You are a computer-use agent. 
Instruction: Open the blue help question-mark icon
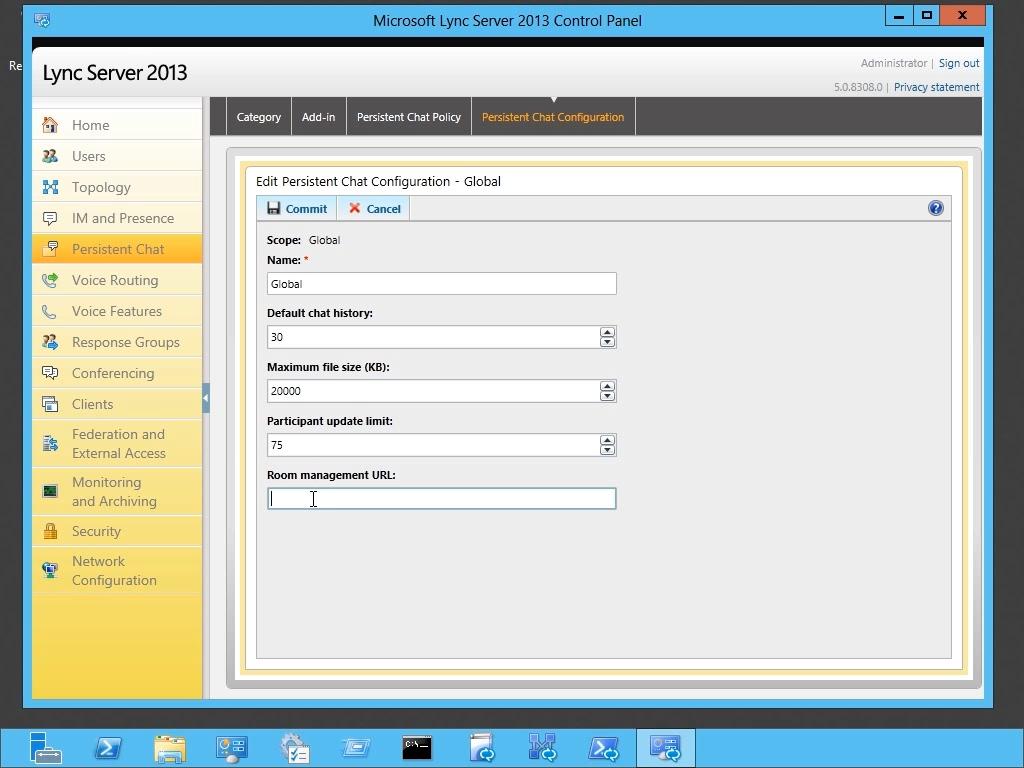pyautogui.click(x=935, y=208)
